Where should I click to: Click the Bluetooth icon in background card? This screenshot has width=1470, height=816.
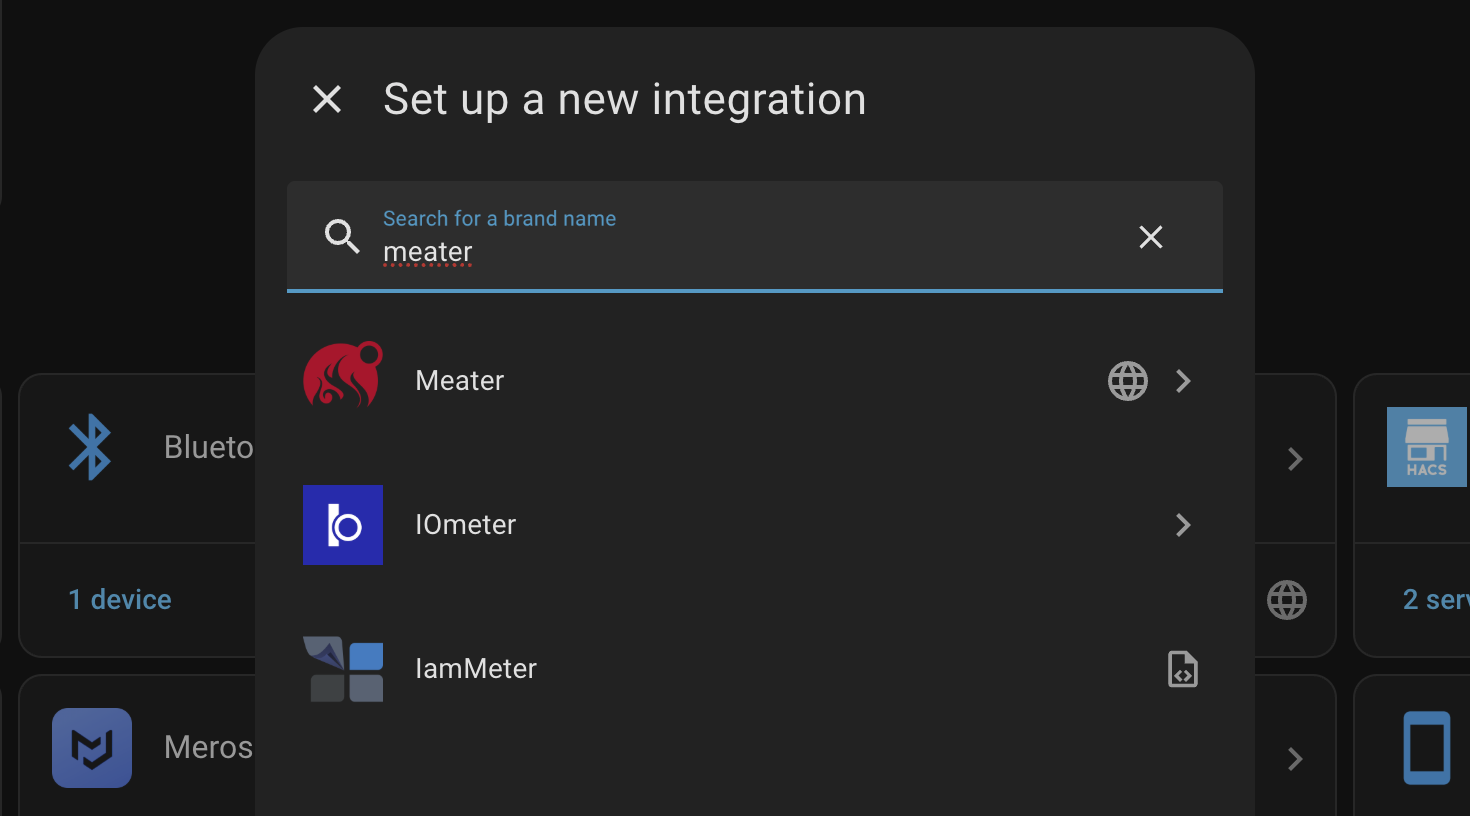pyautogui.click(x=90, y=447)
